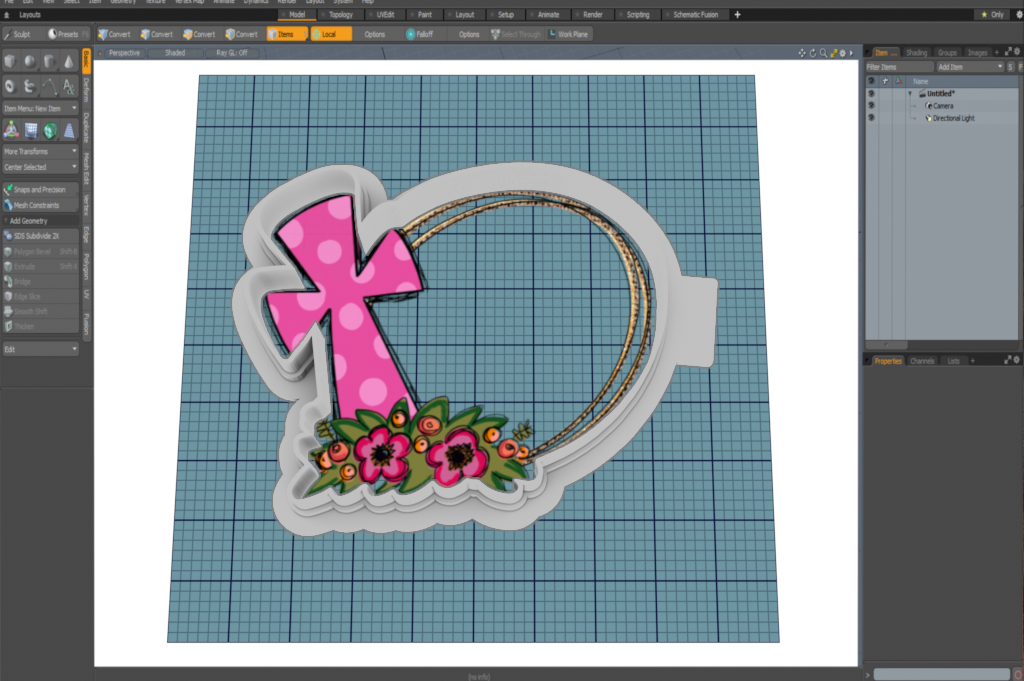This screenshot has width=1024, height=681.
Task: Click the viewport zoom magnifier icon
Action: (822, 52)
